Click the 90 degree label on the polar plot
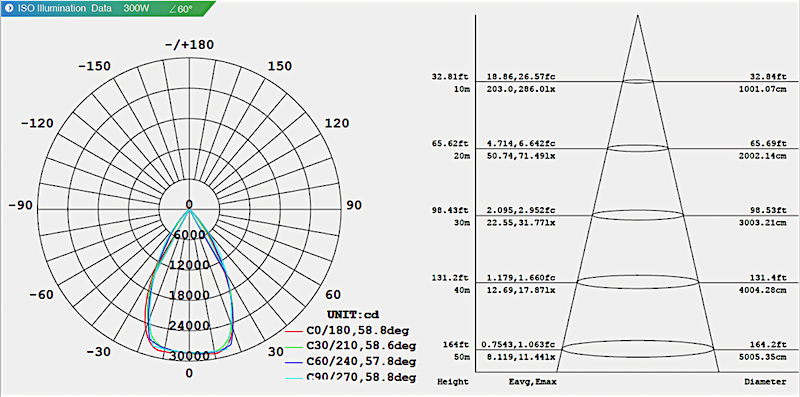 coord(354,206)
